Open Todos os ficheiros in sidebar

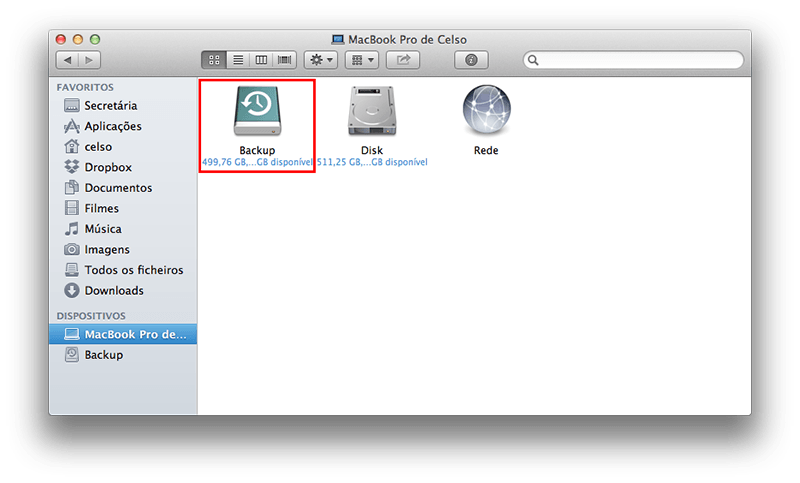[123, 270]
